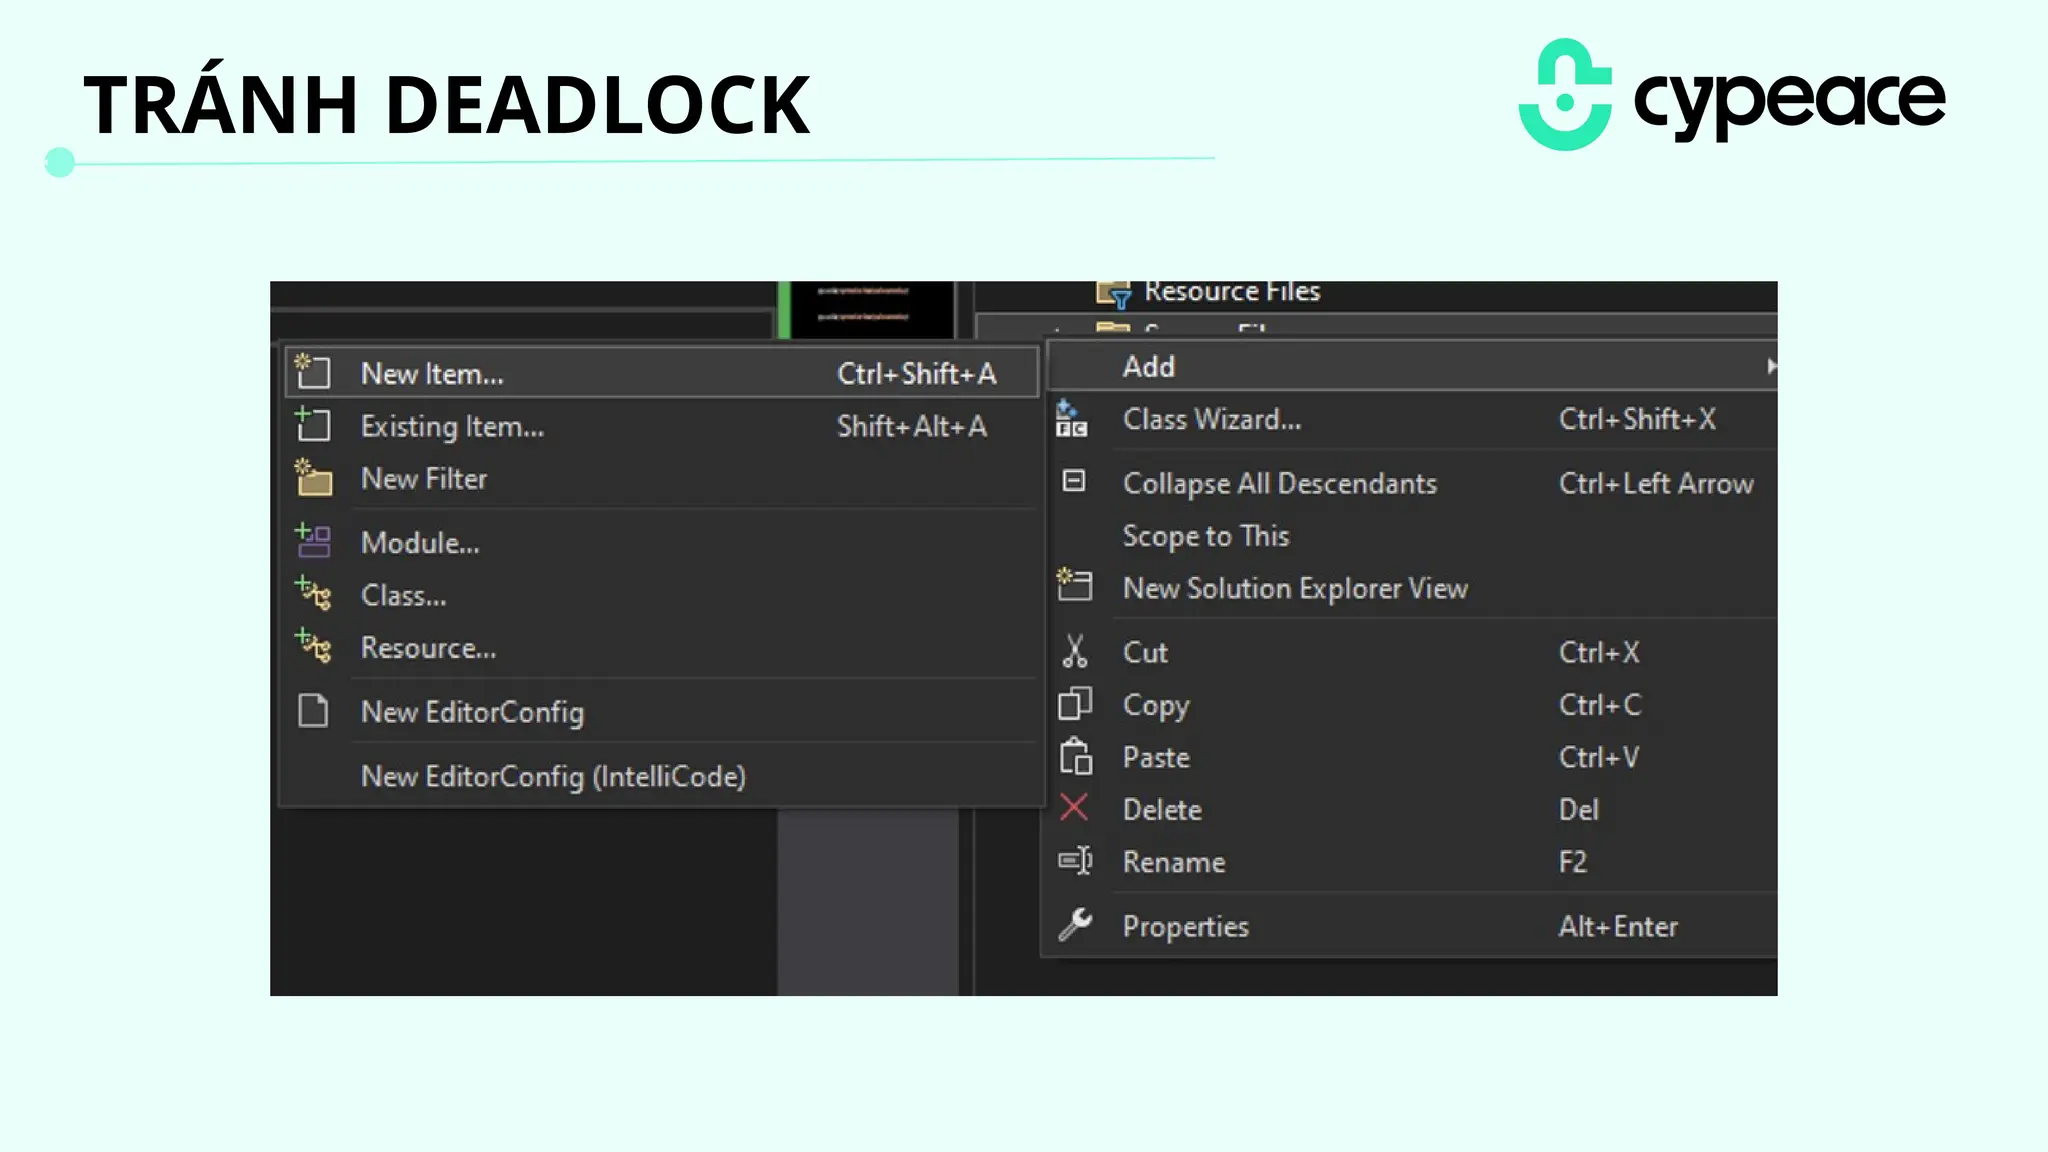Viewport: 2048px width, 1152px height.
Task: Choose Existing Item... from the submenu
Action: click(662, 426)
